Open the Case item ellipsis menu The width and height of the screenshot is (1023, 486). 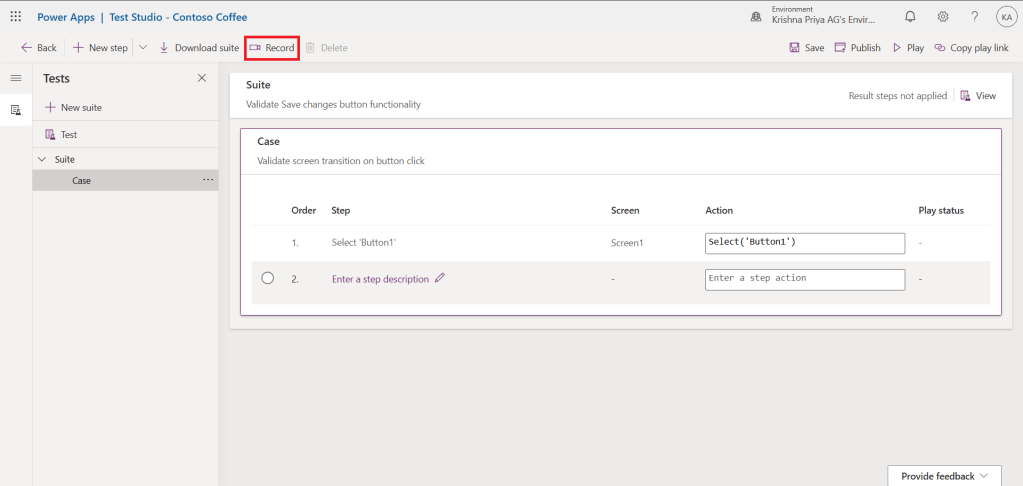[208, 180]
